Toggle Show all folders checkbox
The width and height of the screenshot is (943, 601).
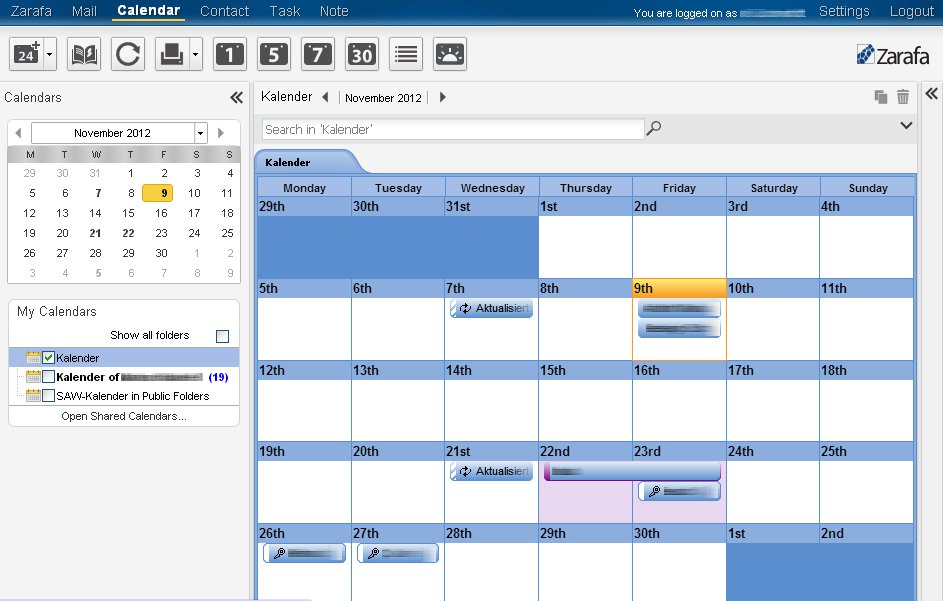tap(223, 336)
